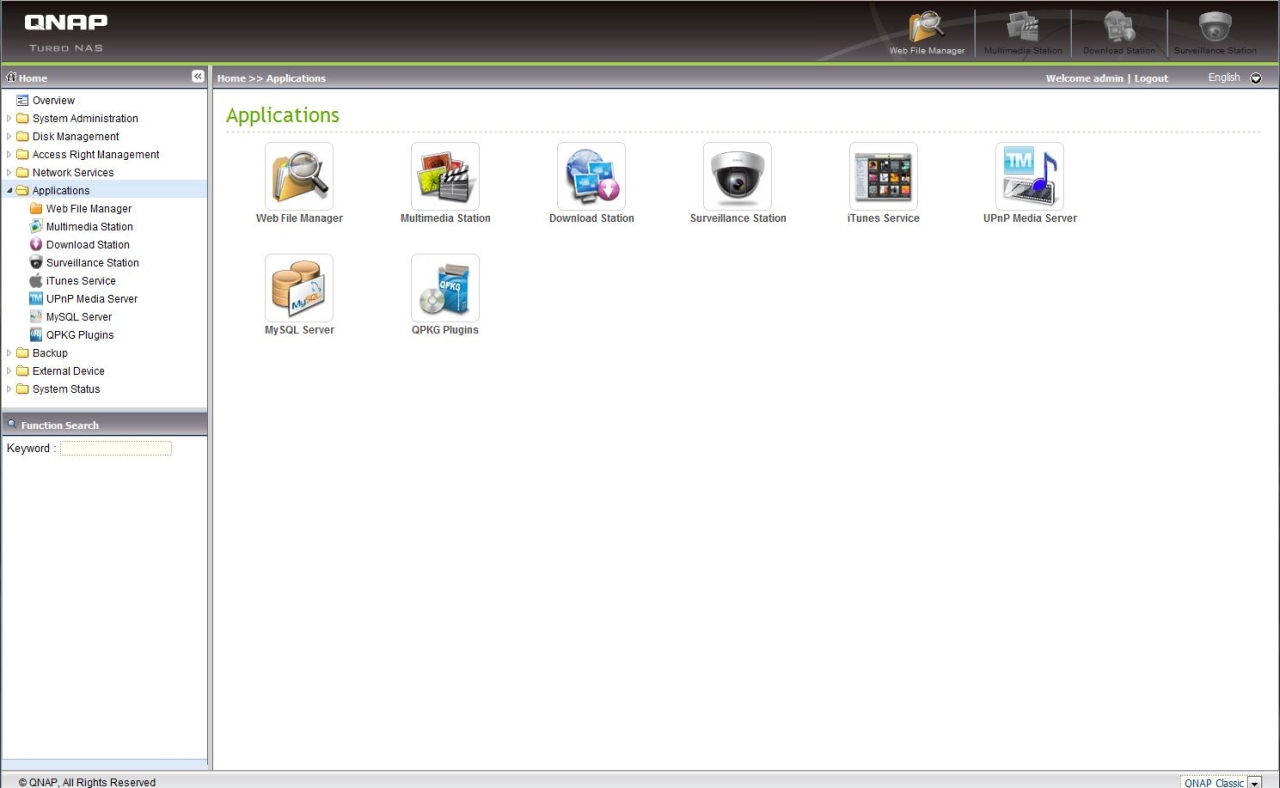Click Multimedia Station label under icon
Image resolution: width=1280 pixels, height=788 pixels.
pos(445,218)
